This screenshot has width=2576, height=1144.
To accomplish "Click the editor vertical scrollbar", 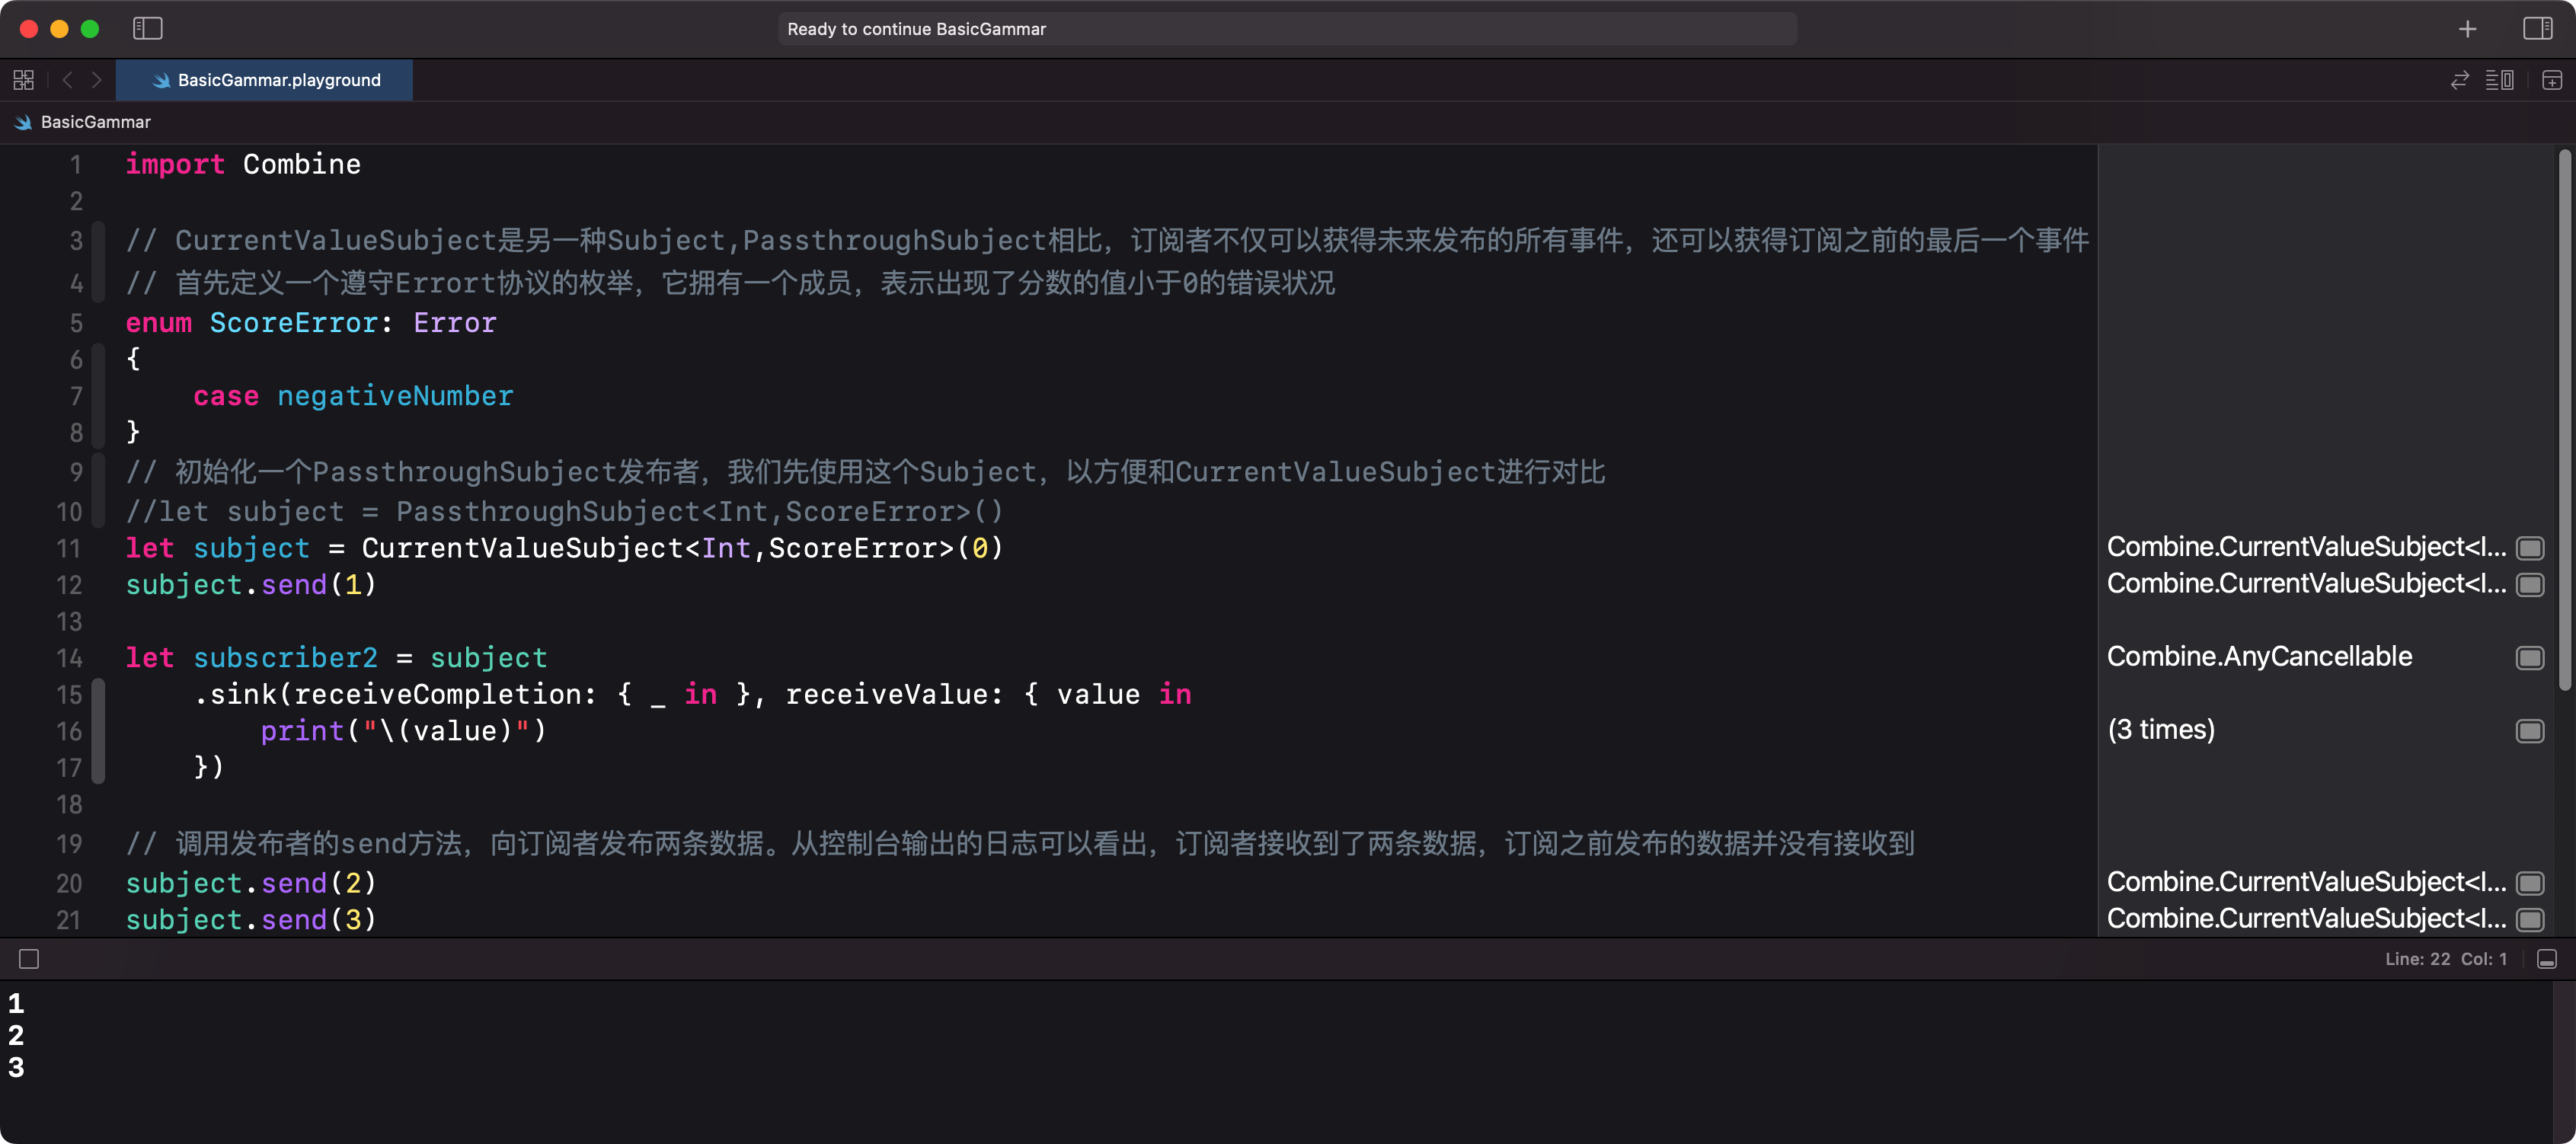I will point(2564,420).
